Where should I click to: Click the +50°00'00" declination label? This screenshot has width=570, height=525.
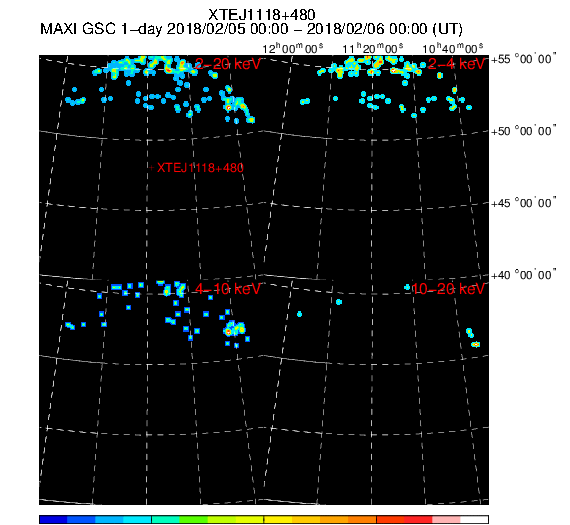point(523,131)
